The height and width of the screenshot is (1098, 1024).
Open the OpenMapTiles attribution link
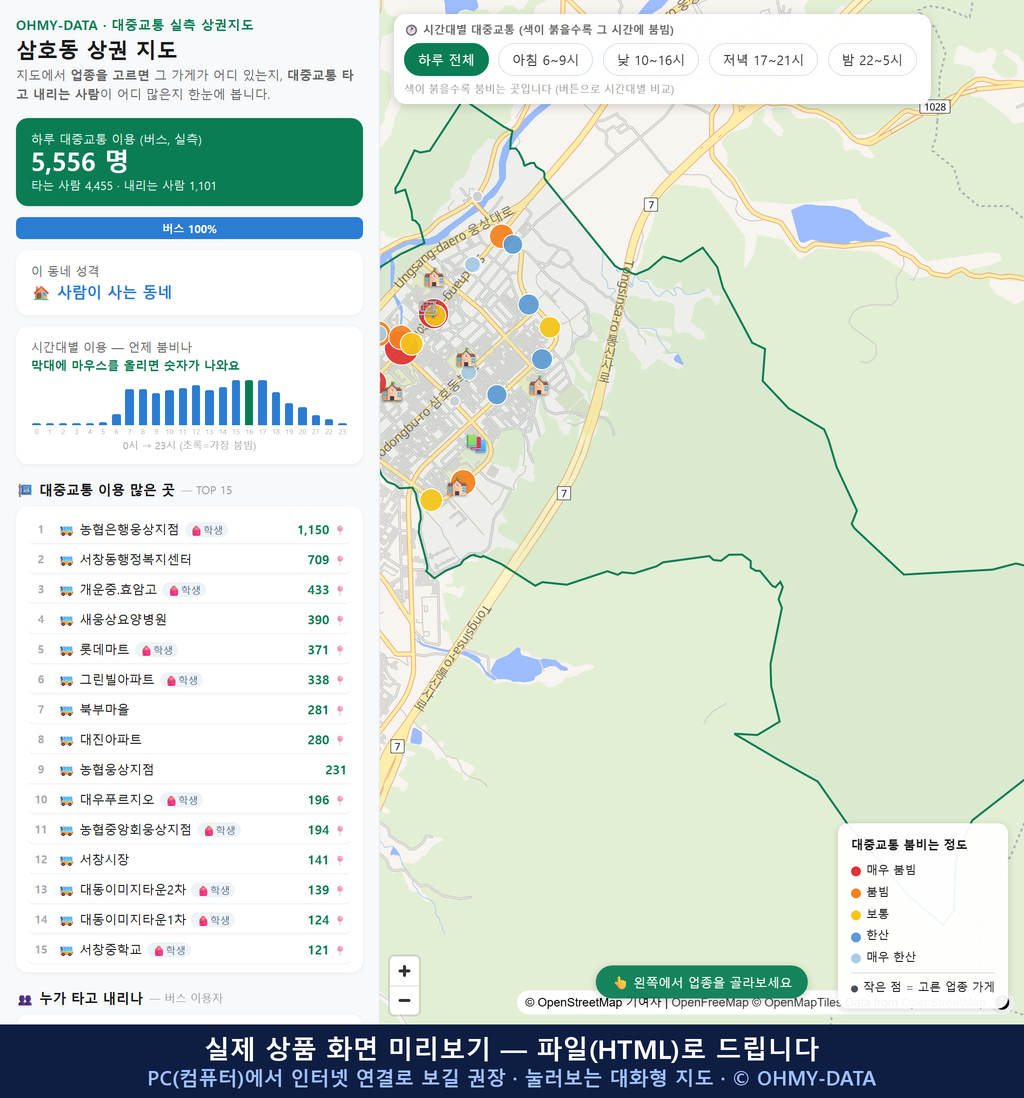pyautogui.click(x=796, y=1002)
